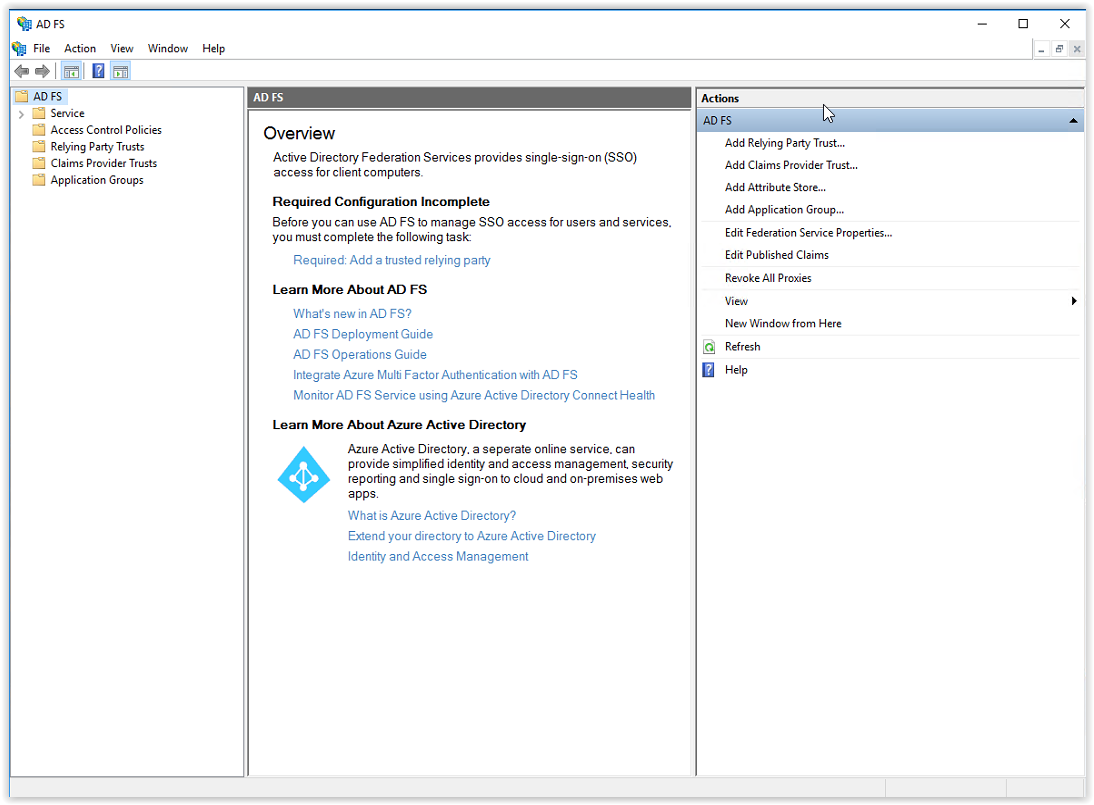The height and width of the screenshot is (805, 1094).
Task: Open the AD FS Operations Guide link
Action: click(x=360, y=354)
